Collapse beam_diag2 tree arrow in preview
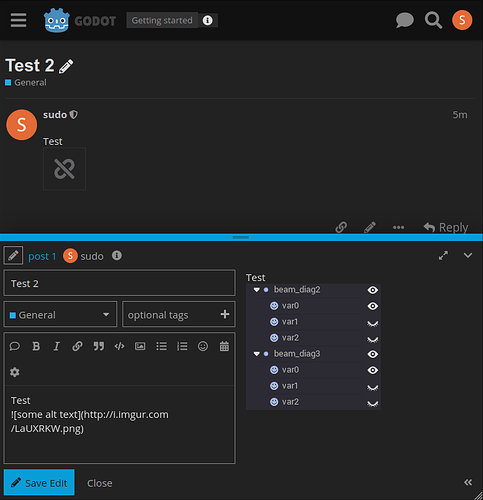Screen dimensions: 483x500 click(256, 290)
